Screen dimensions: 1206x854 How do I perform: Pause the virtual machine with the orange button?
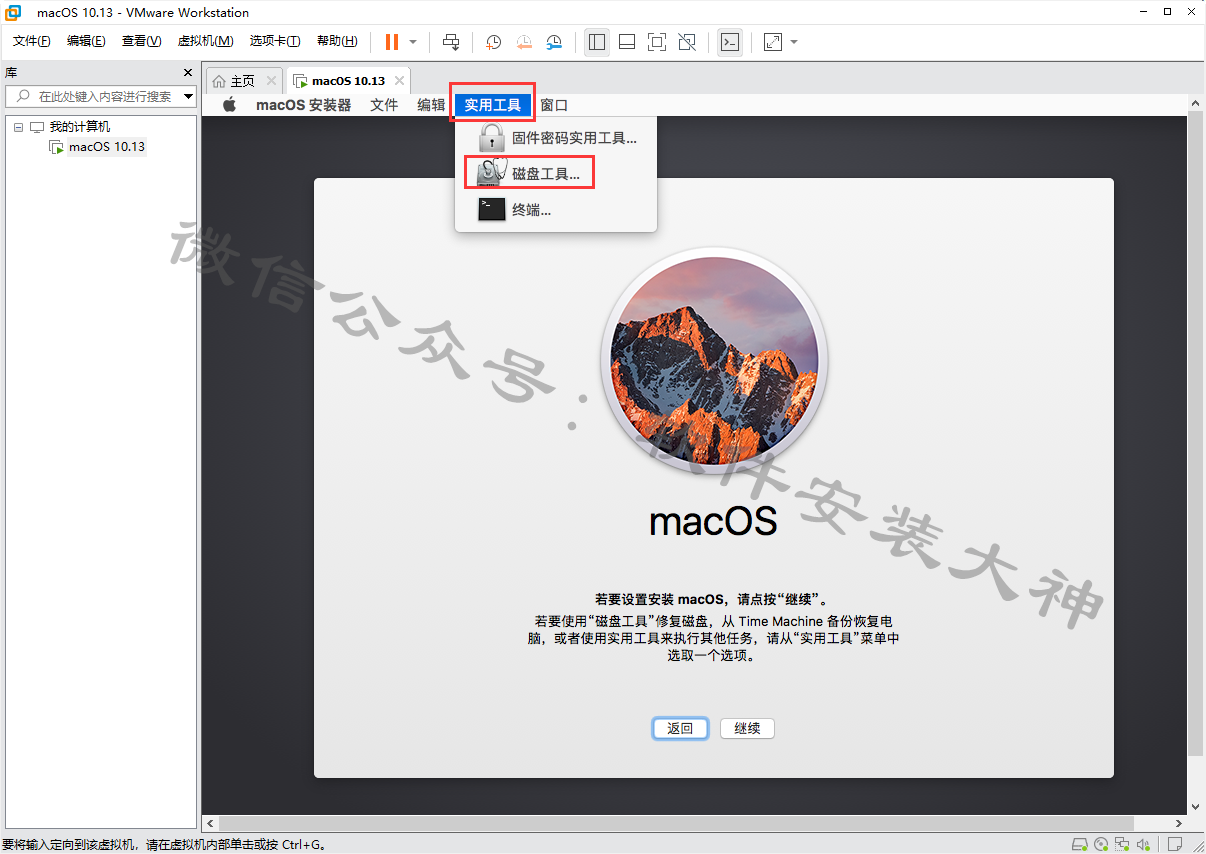392,42
